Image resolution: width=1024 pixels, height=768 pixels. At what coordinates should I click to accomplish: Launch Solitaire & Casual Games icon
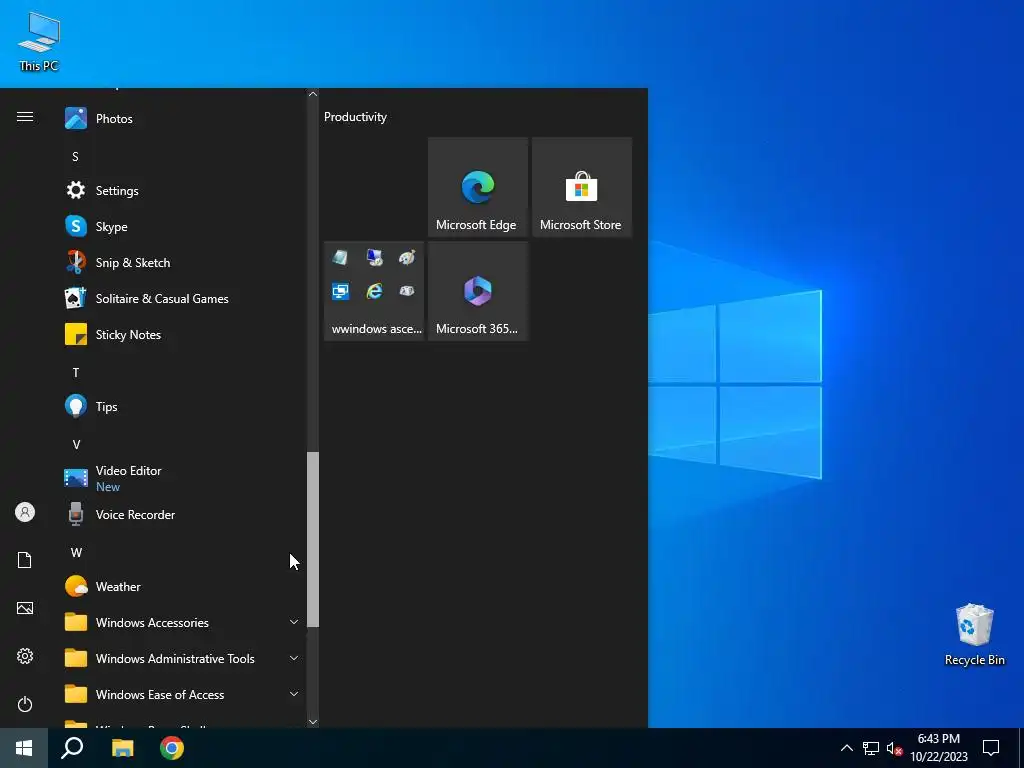(76, 298)
